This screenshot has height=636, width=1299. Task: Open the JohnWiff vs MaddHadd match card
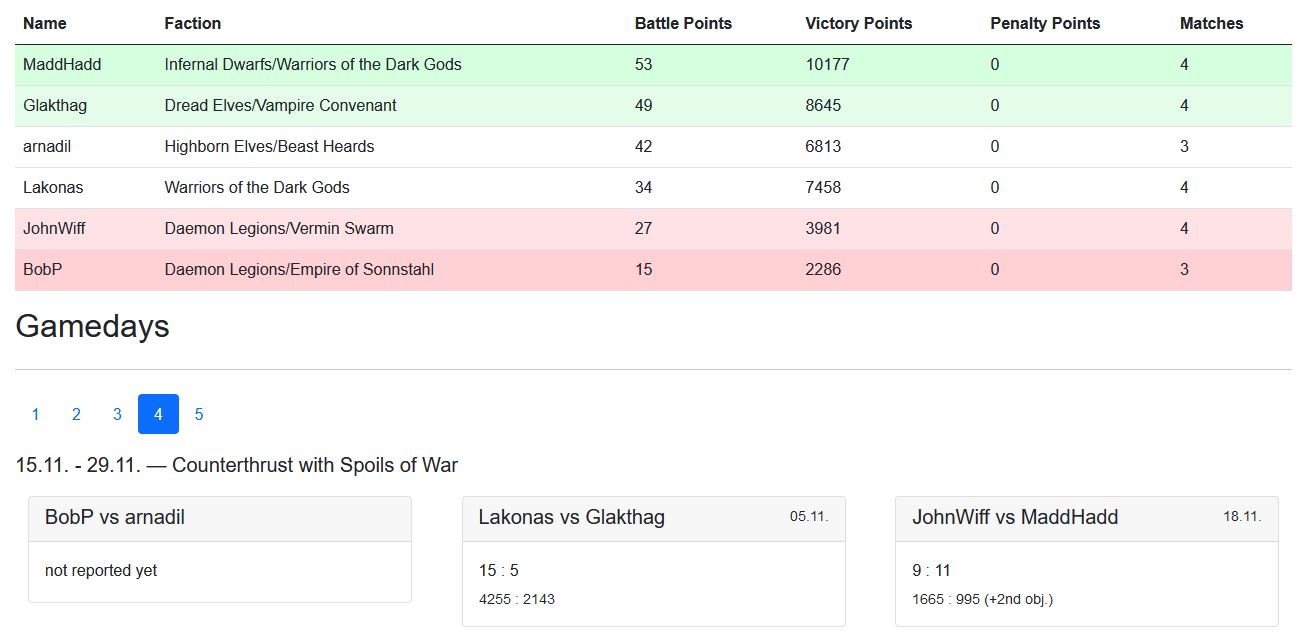tap(1015, 518)
